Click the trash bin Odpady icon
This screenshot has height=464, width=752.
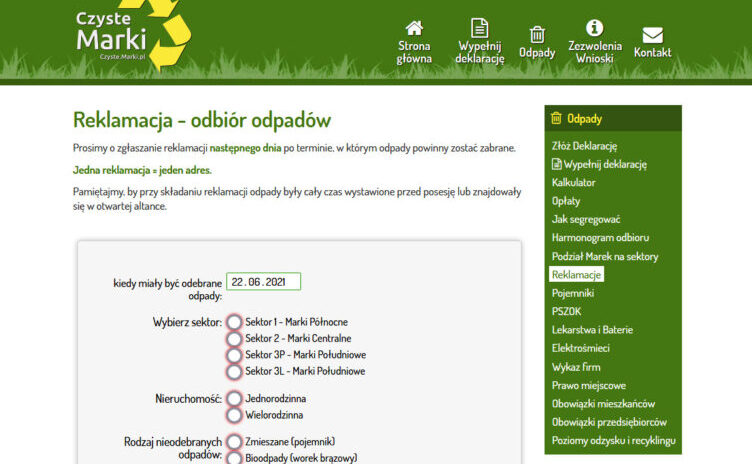click(537, 35)
